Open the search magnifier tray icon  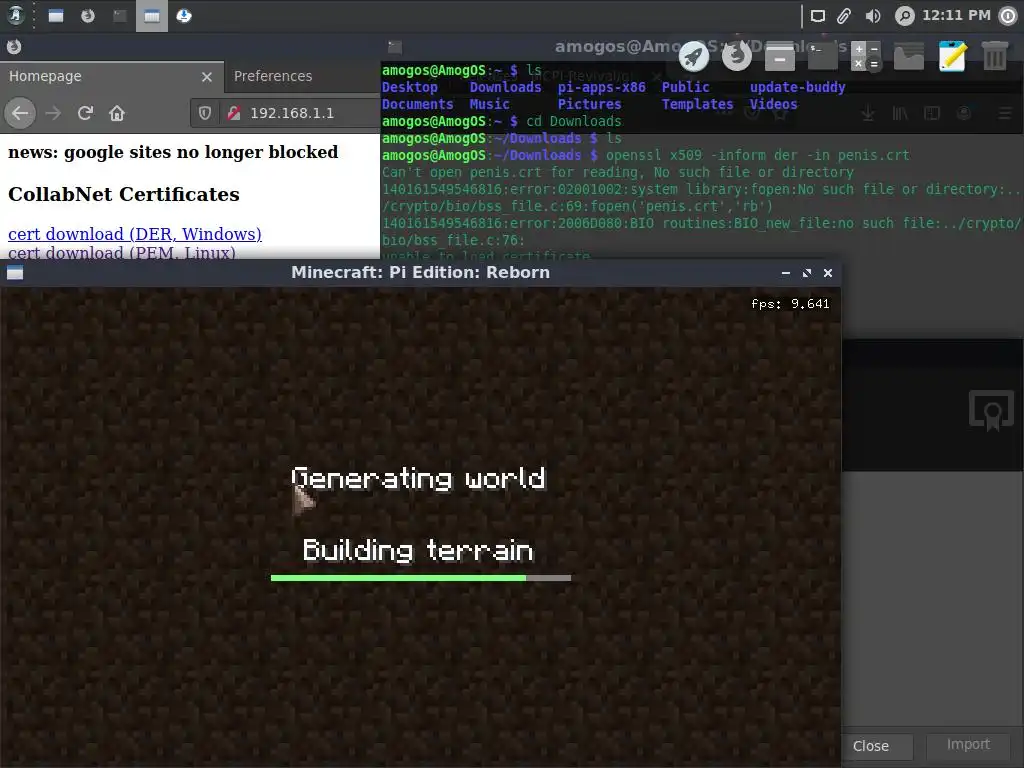(904, 16)
